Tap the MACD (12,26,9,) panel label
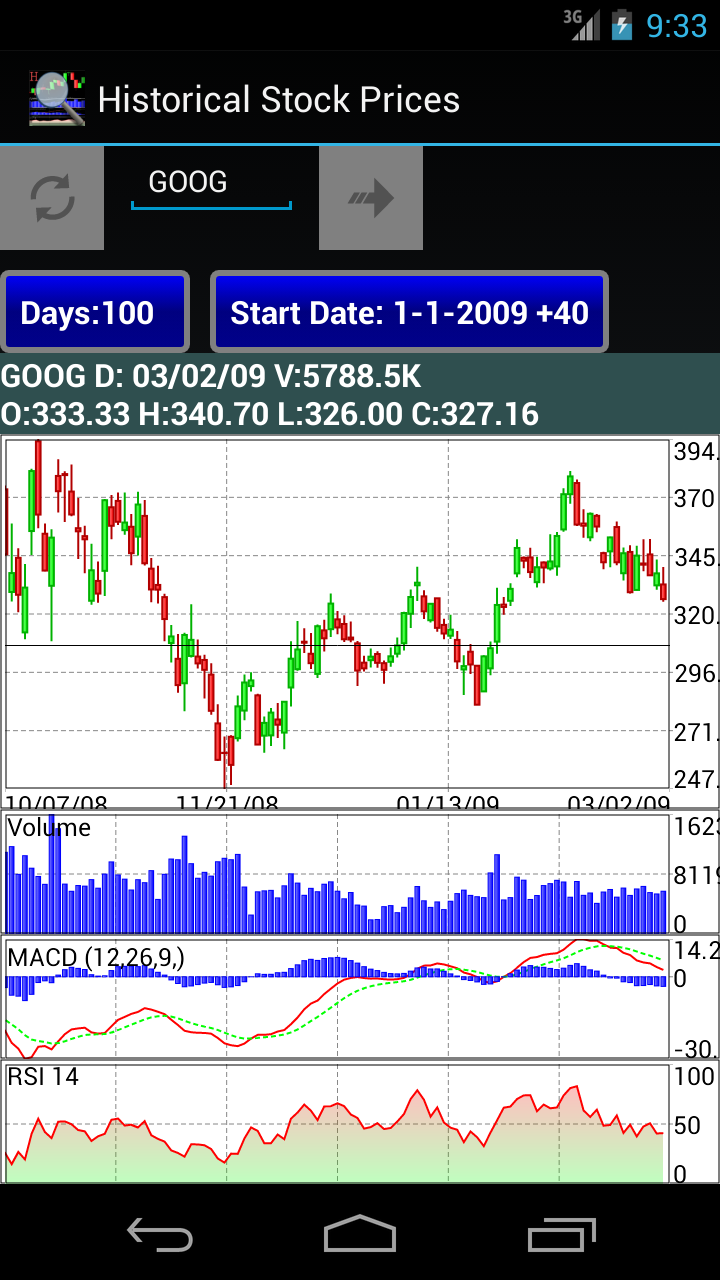 pos(96,957)
